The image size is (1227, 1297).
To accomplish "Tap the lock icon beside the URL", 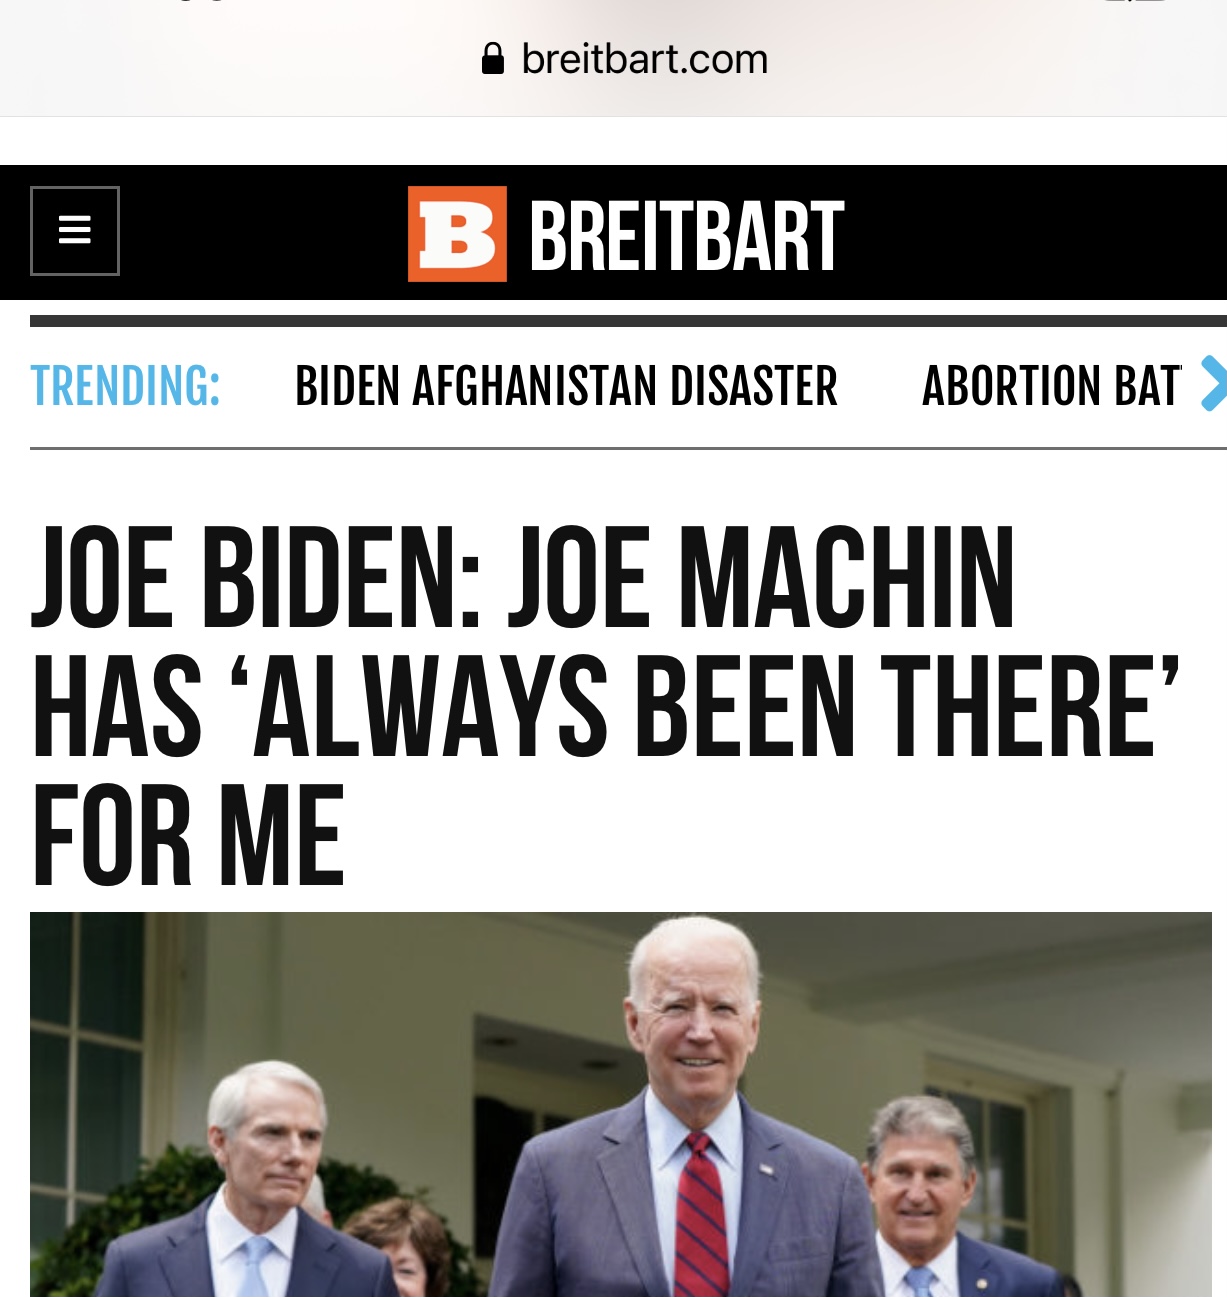I will (x=492, y=59).
